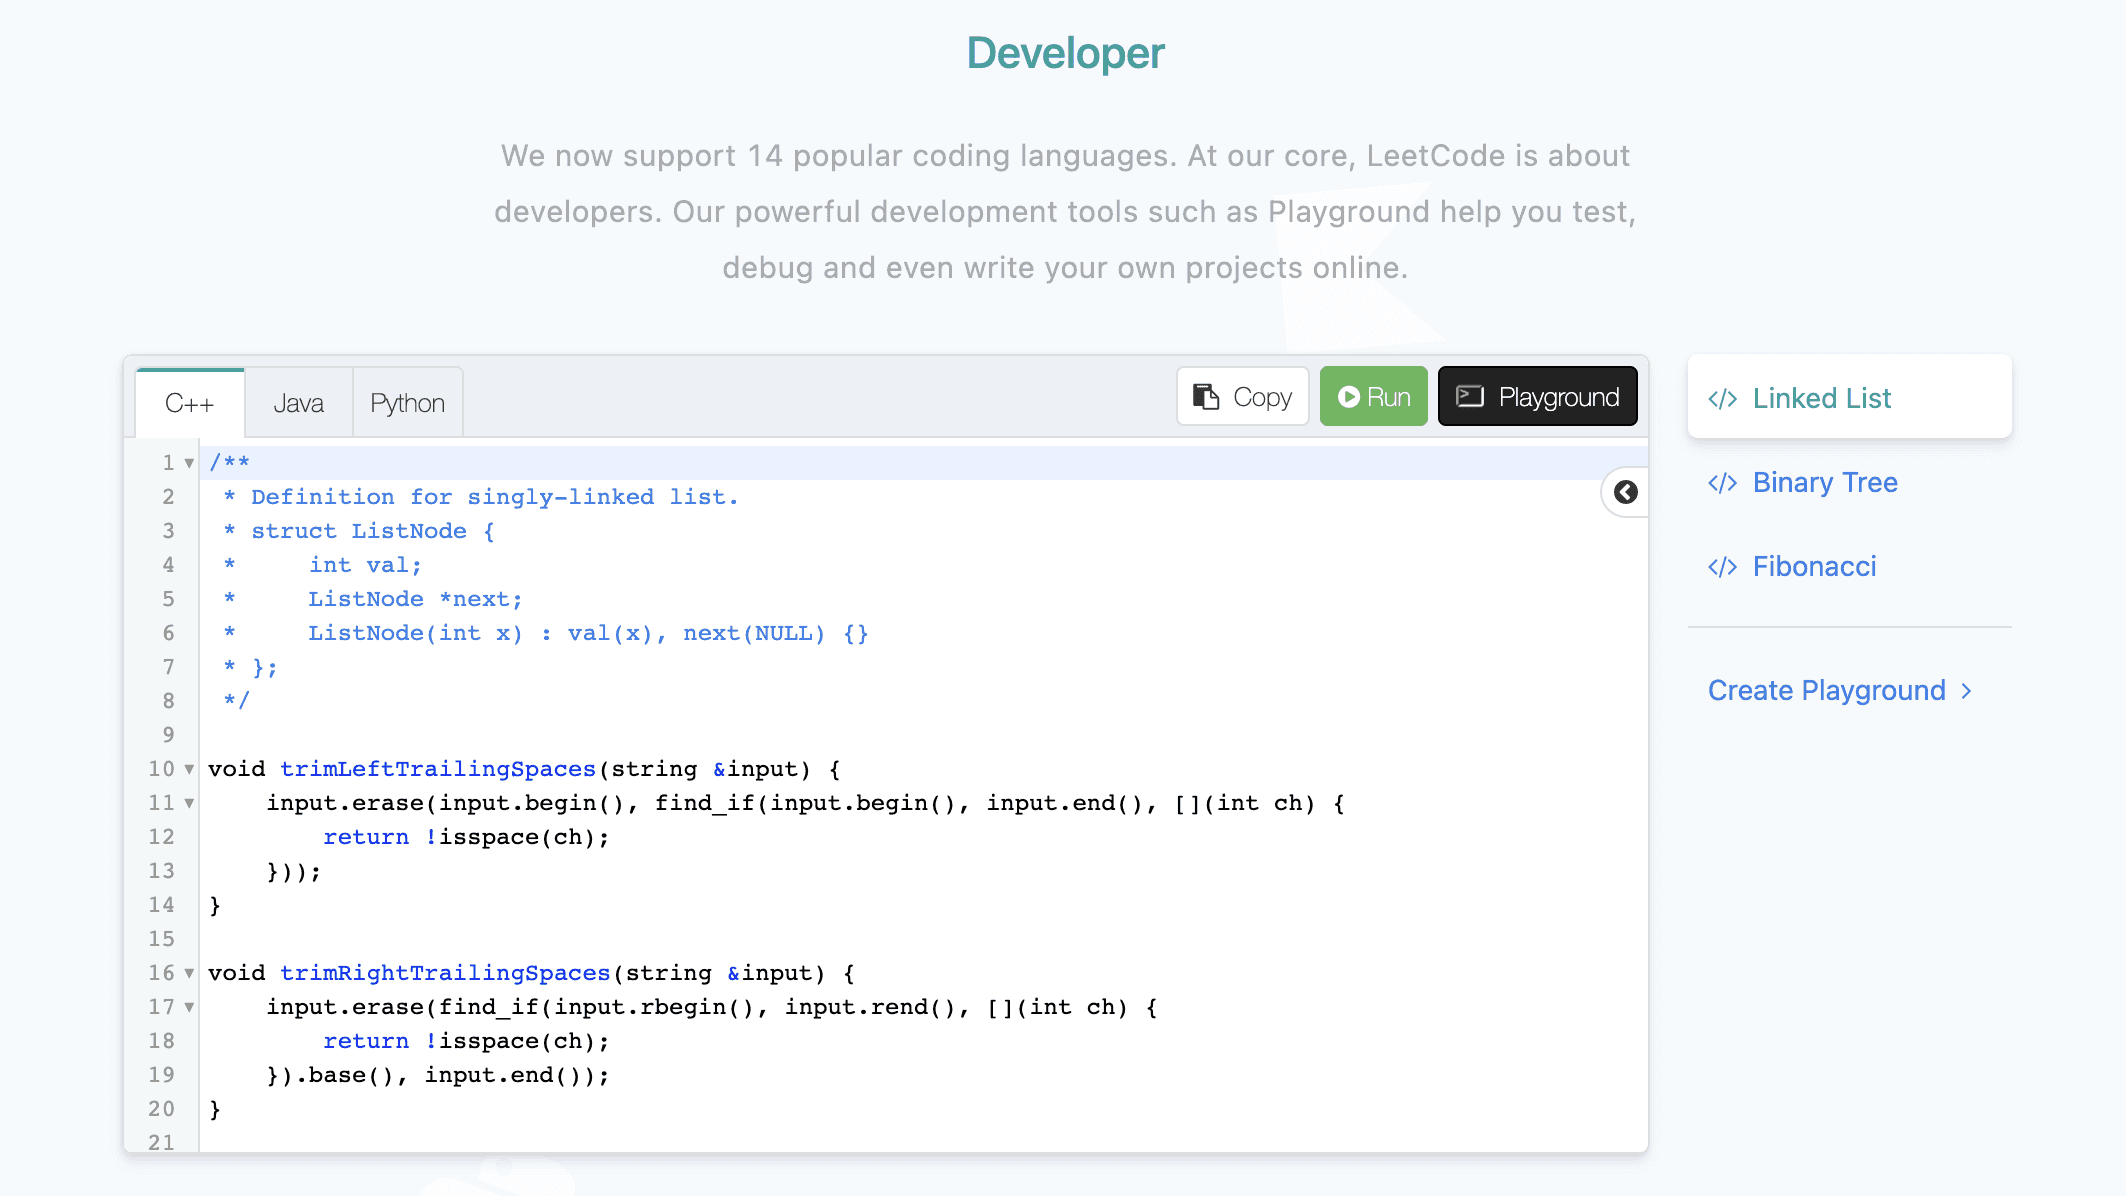The height and width of the screenshot is (1196, 2126).
Task: Select the C++ language tab
Action: 189,403
